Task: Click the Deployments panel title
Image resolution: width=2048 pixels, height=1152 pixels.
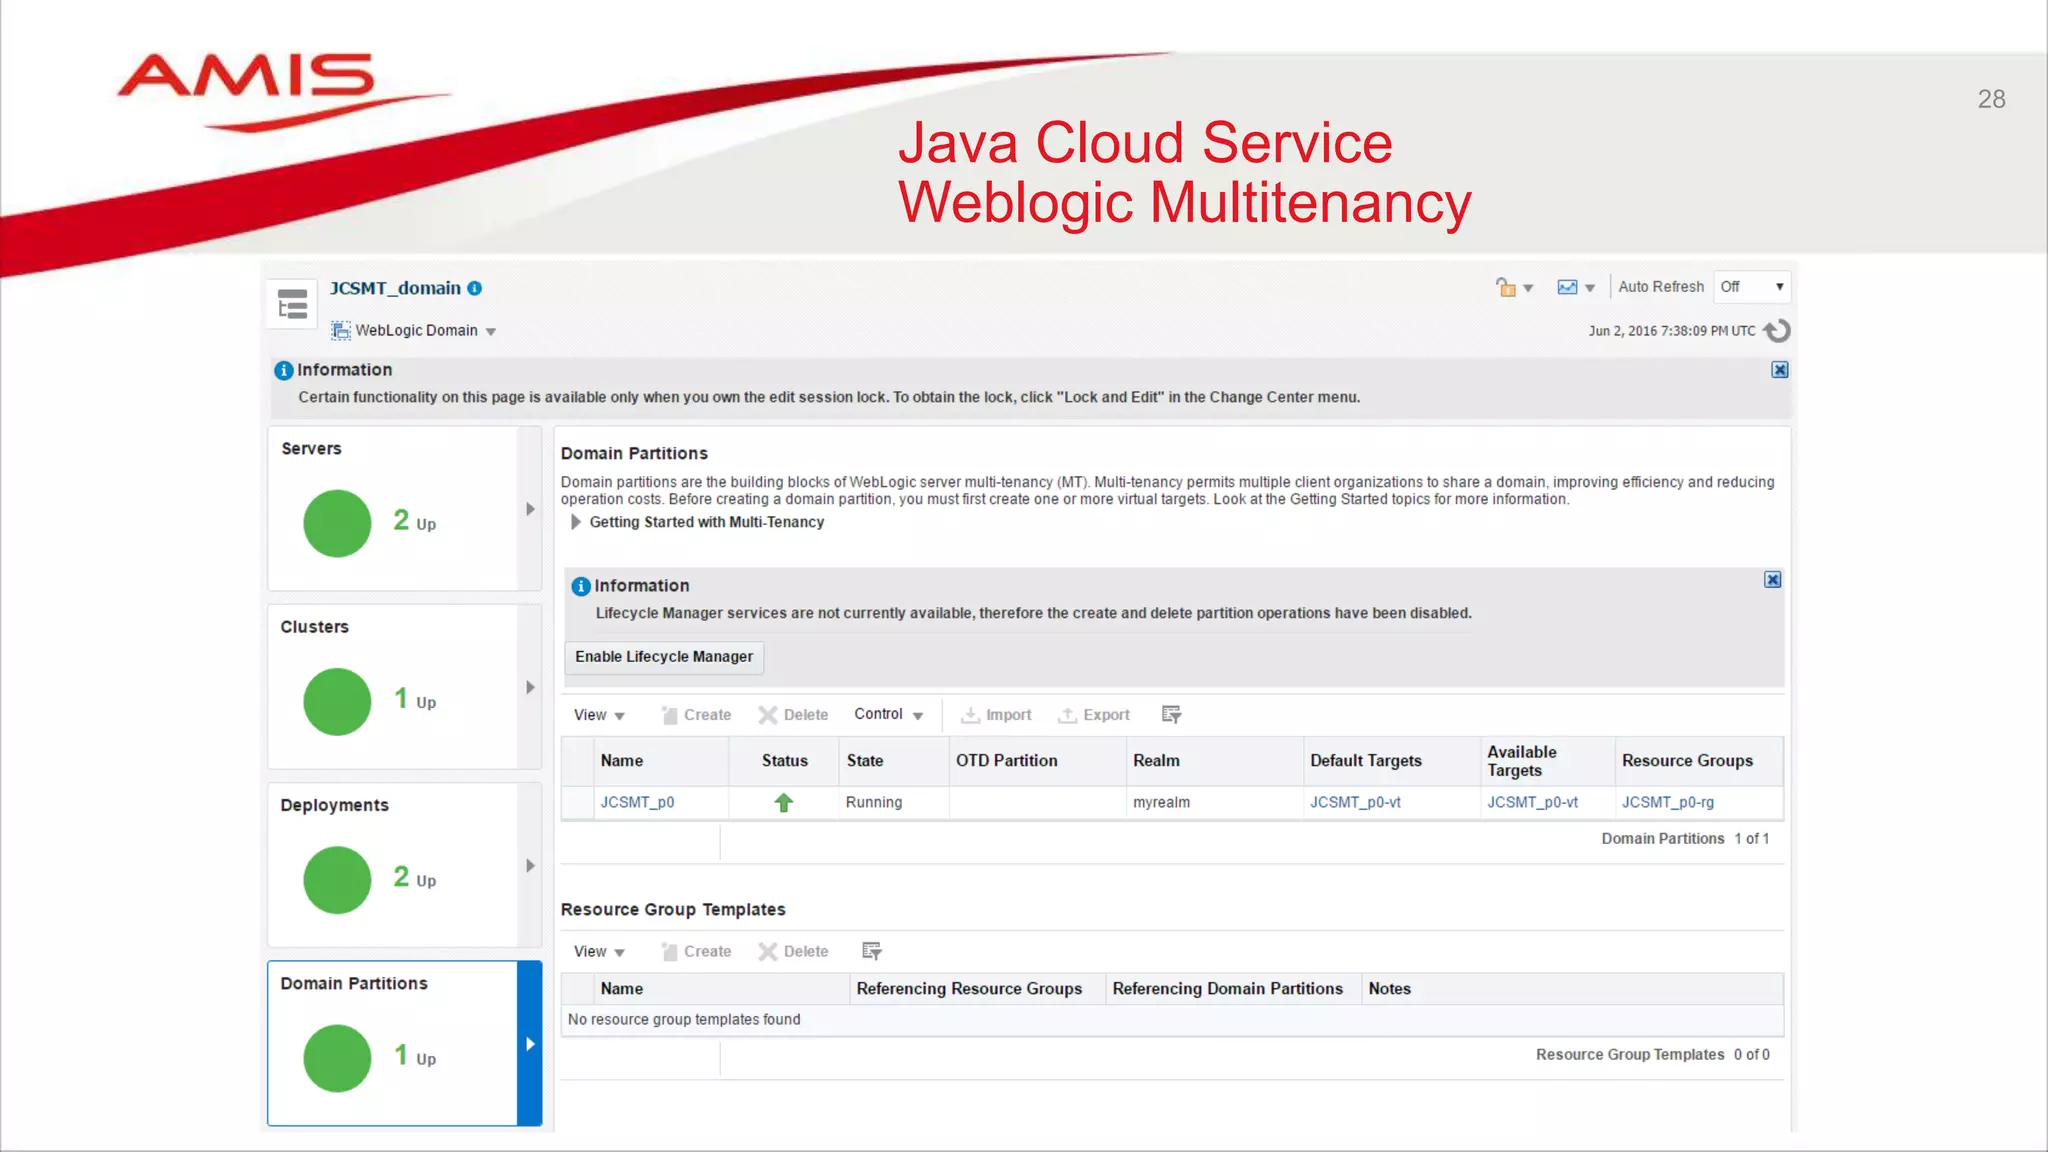Action: tap(334, 806)
